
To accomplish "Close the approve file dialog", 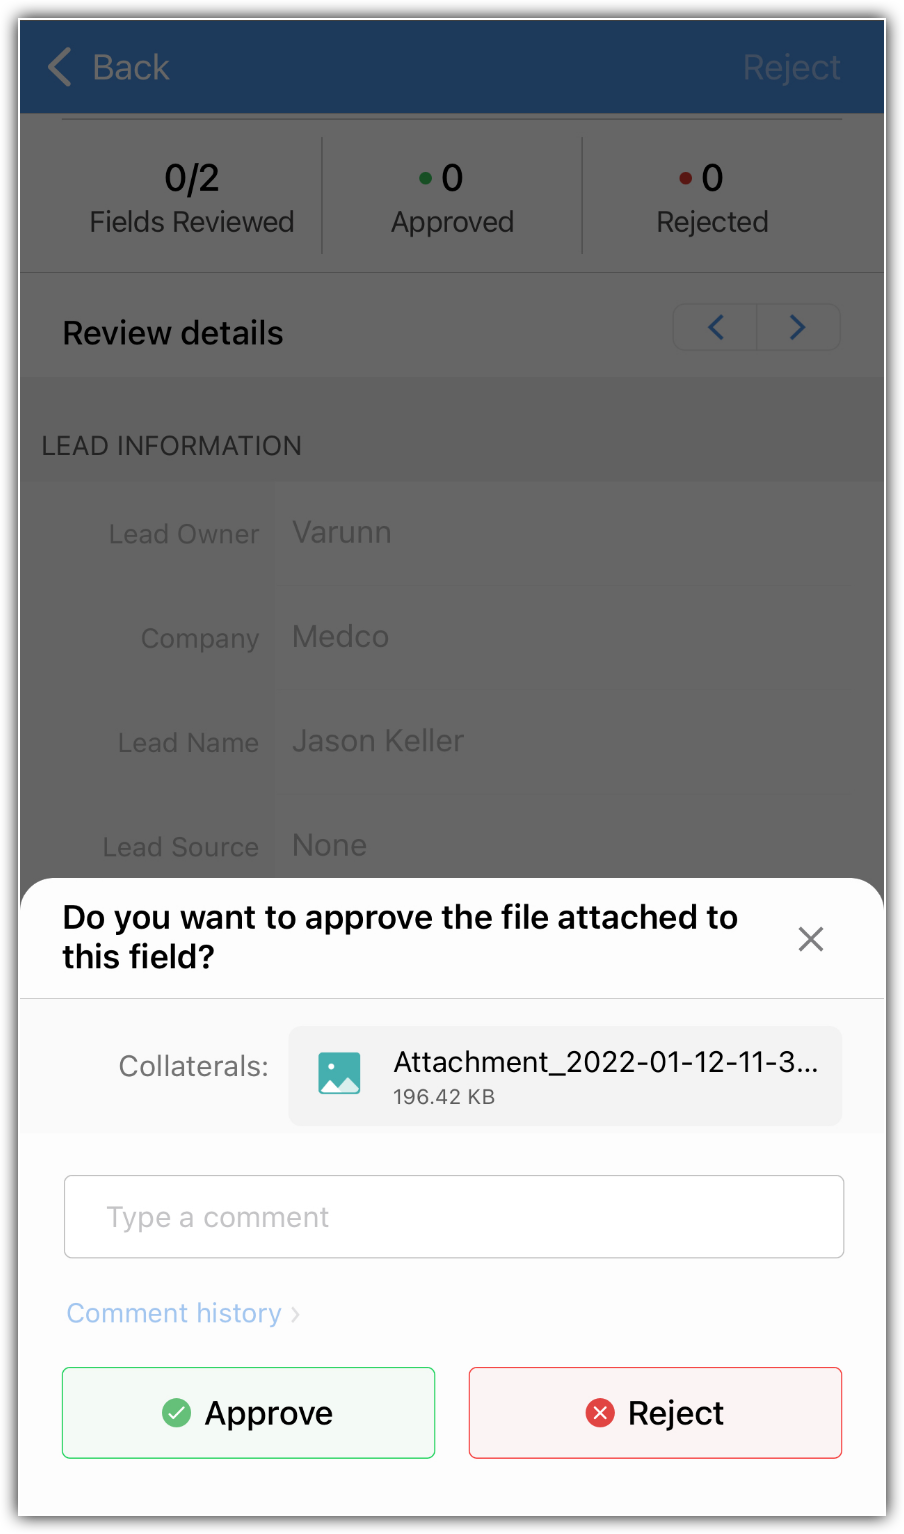I will pos(811,938).
